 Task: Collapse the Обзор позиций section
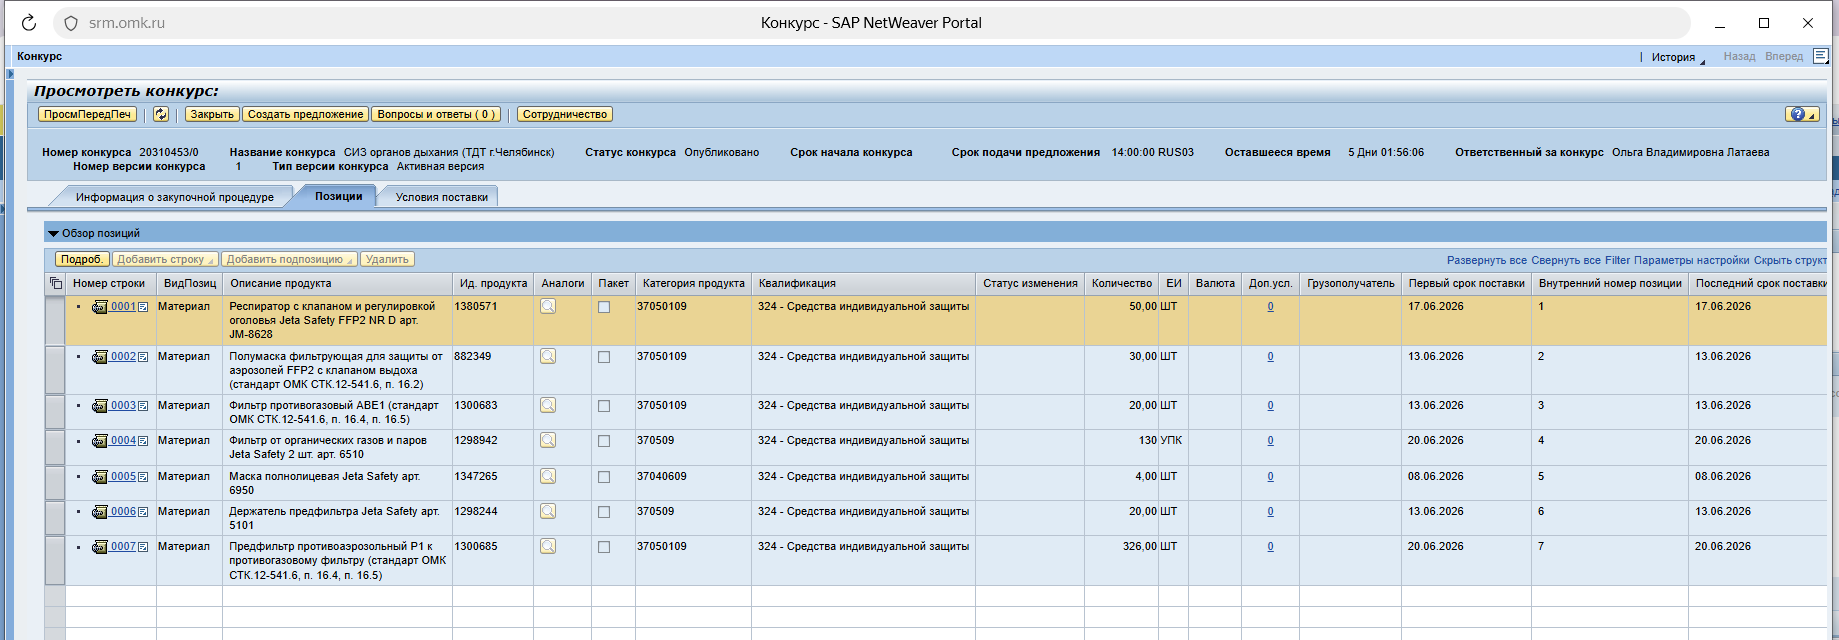pos(53,233)
